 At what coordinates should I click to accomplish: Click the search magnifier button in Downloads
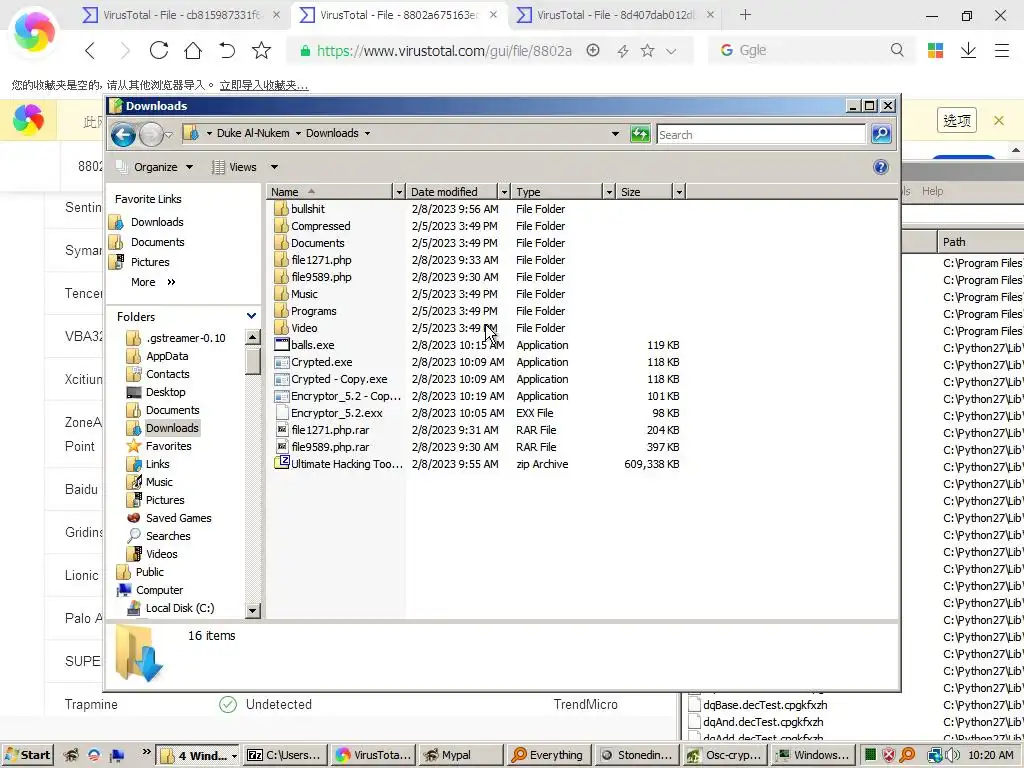881,134
